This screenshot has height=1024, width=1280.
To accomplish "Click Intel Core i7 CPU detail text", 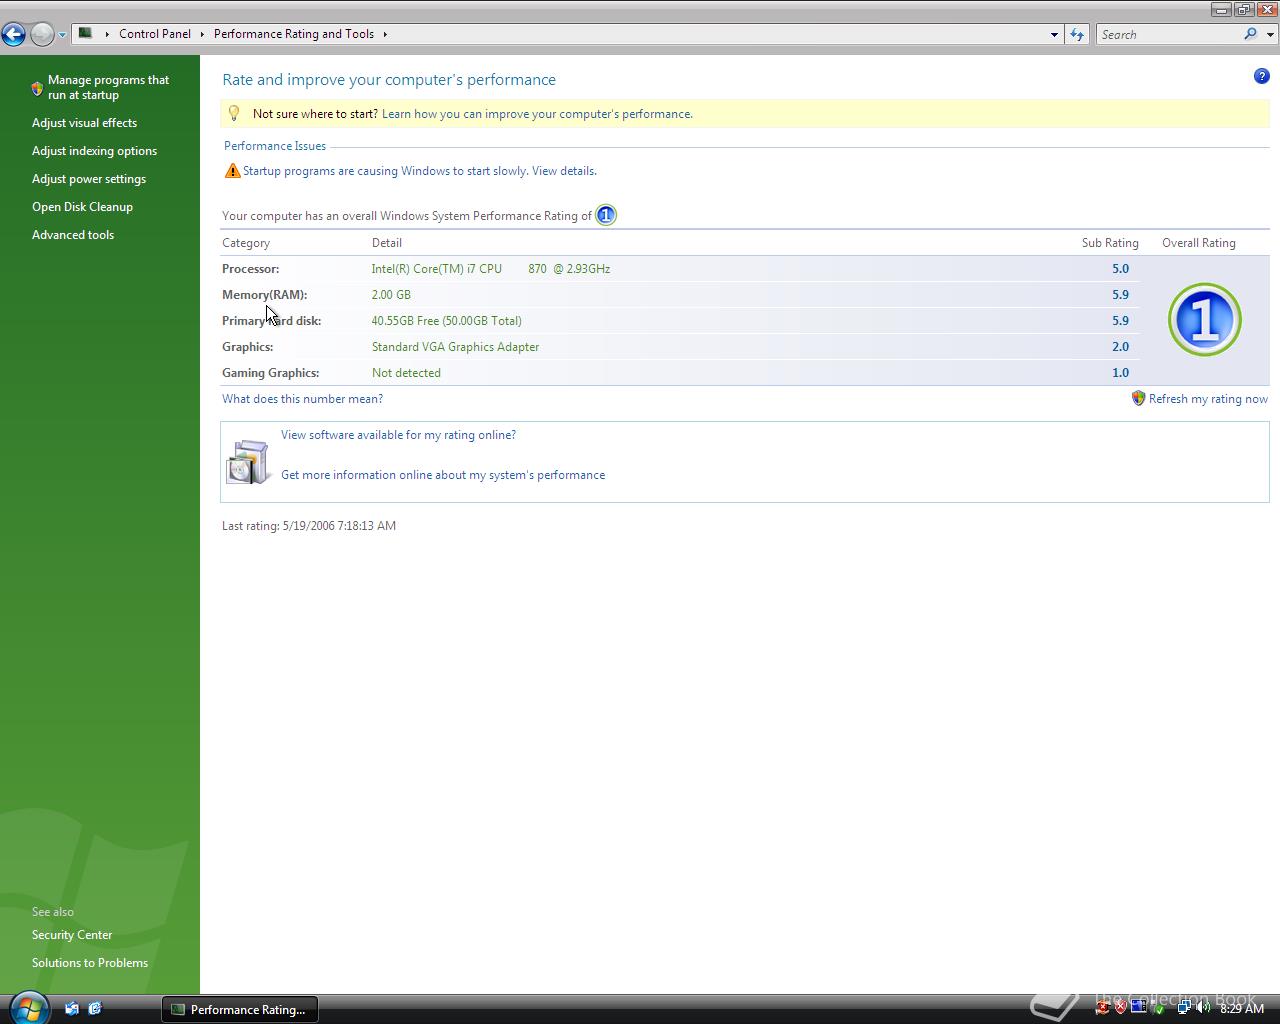I will (491, 269).
